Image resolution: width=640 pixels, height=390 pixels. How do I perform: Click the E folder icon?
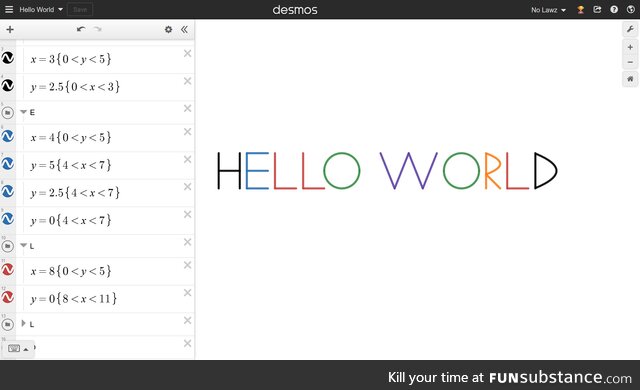(x=7, y=113)
